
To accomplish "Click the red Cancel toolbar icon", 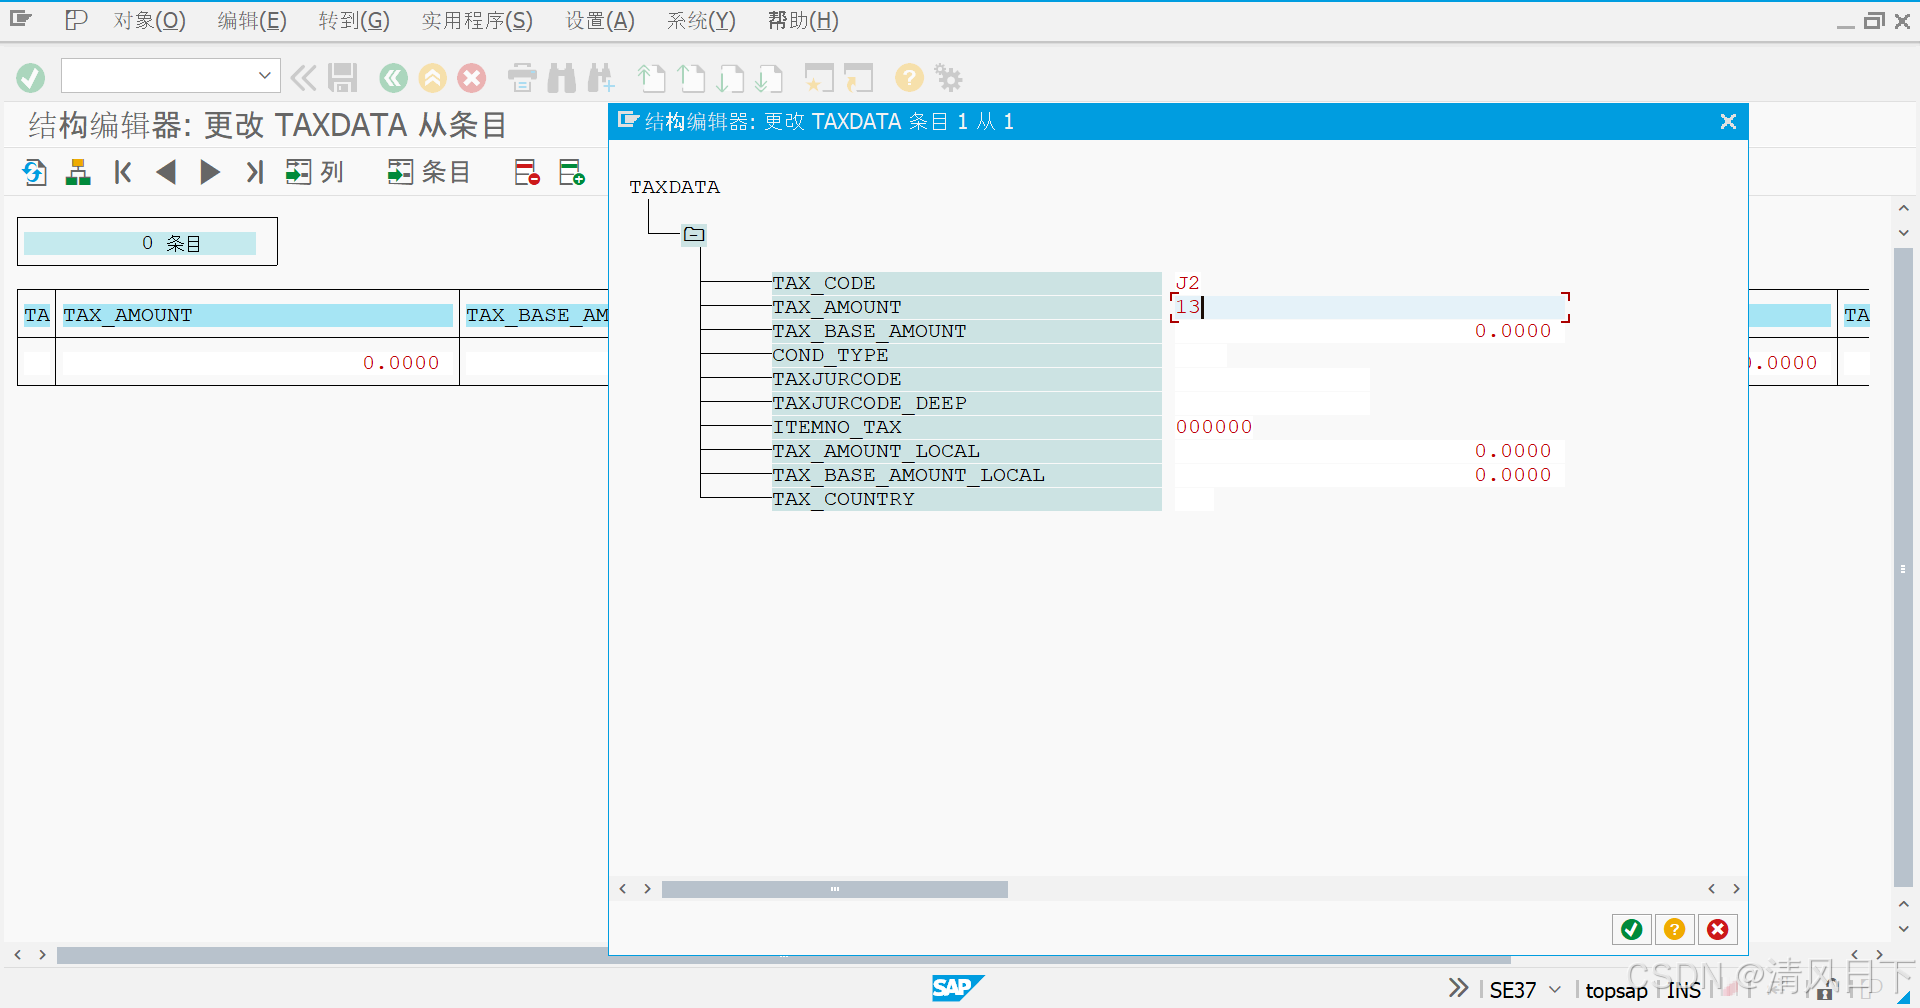I will 471,77.
